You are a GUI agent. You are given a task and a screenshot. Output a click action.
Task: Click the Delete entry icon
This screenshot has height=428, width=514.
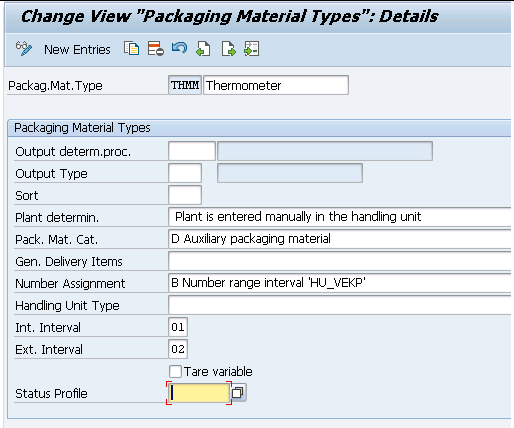coord(156,49)
